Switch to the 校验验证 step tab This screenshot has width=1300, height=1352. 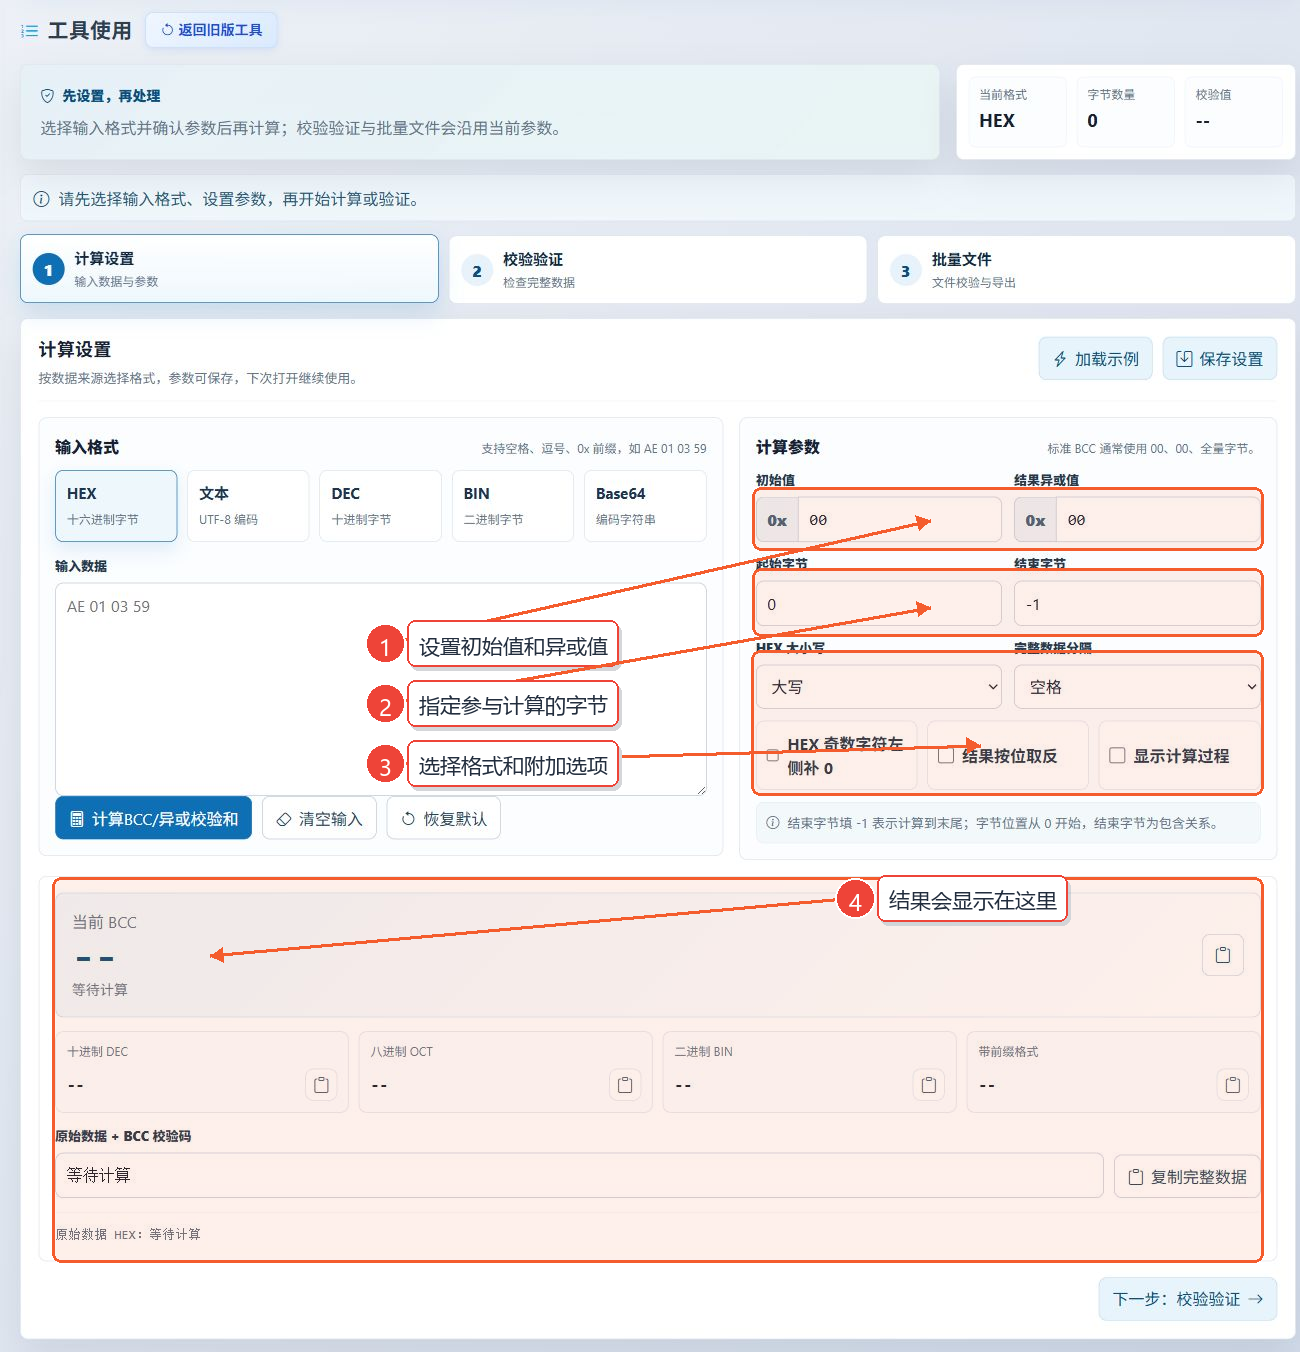[x=658, y=270]
